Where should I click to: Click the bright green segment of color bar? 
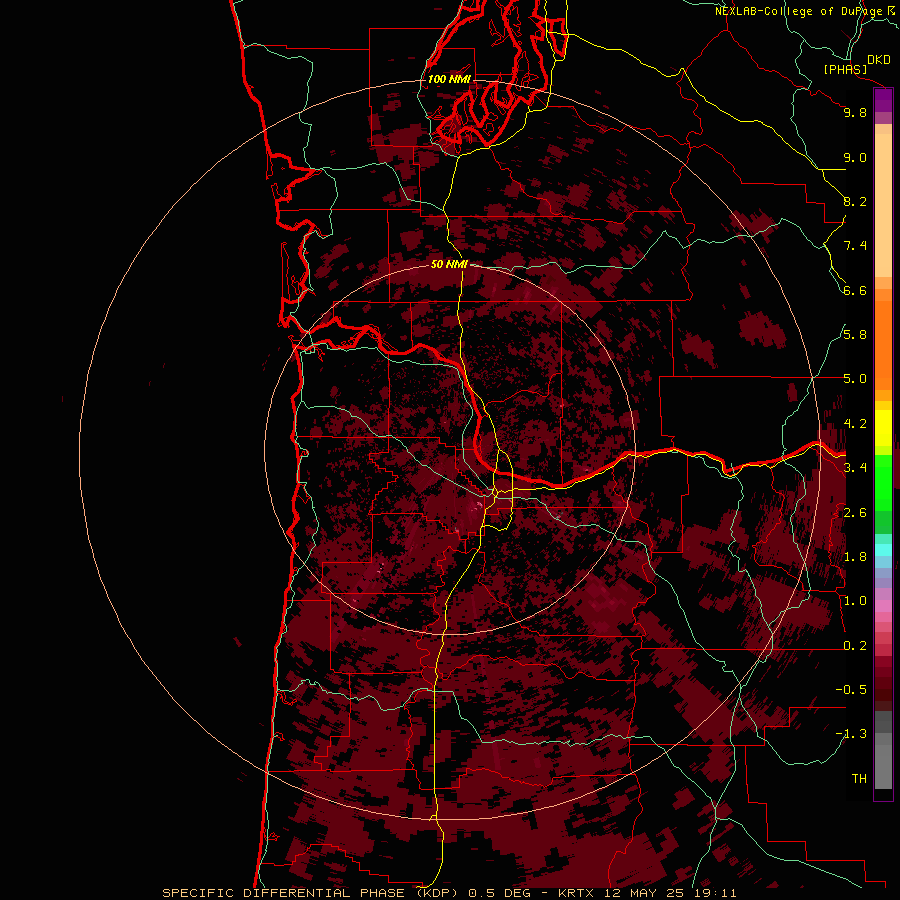(x=883, y=481)
